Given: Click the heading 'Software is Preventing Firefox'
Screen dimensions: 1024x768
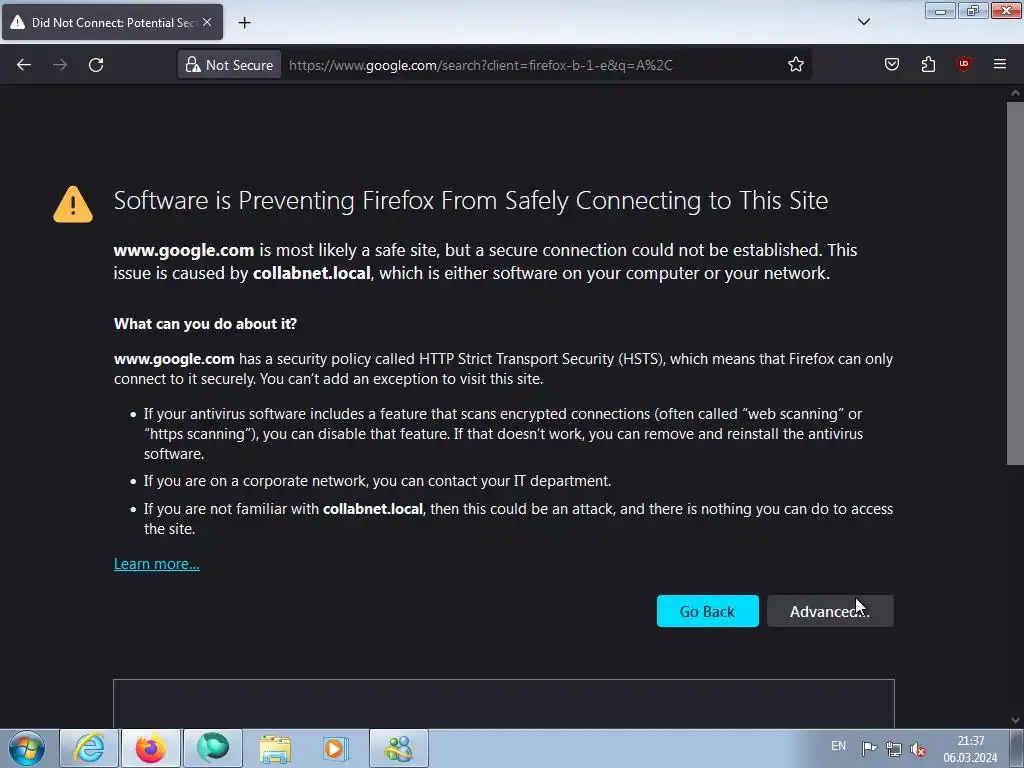Looking at the screenshot, I should coord(471,200).
